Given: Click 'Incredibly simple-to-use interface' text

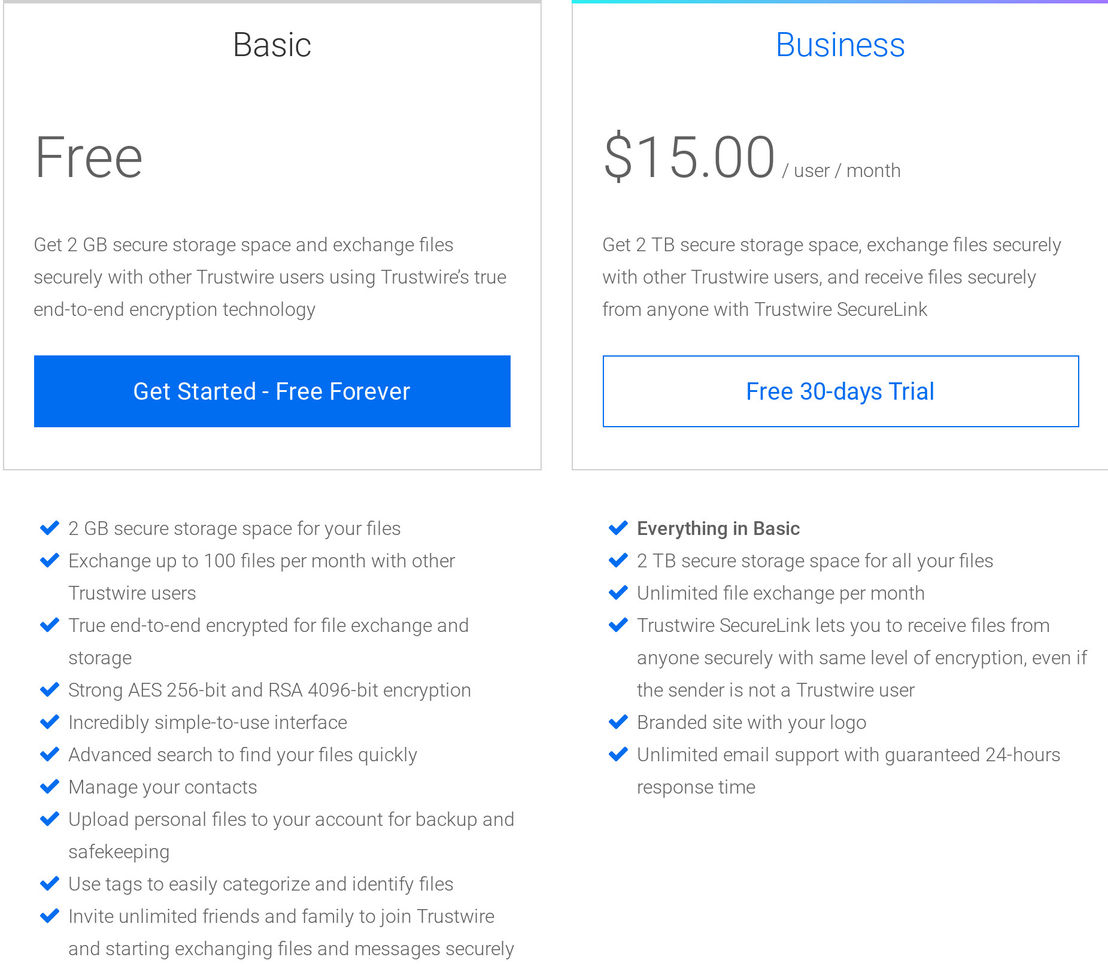Looking at the screenshot, I should click(x=208, y=722).
